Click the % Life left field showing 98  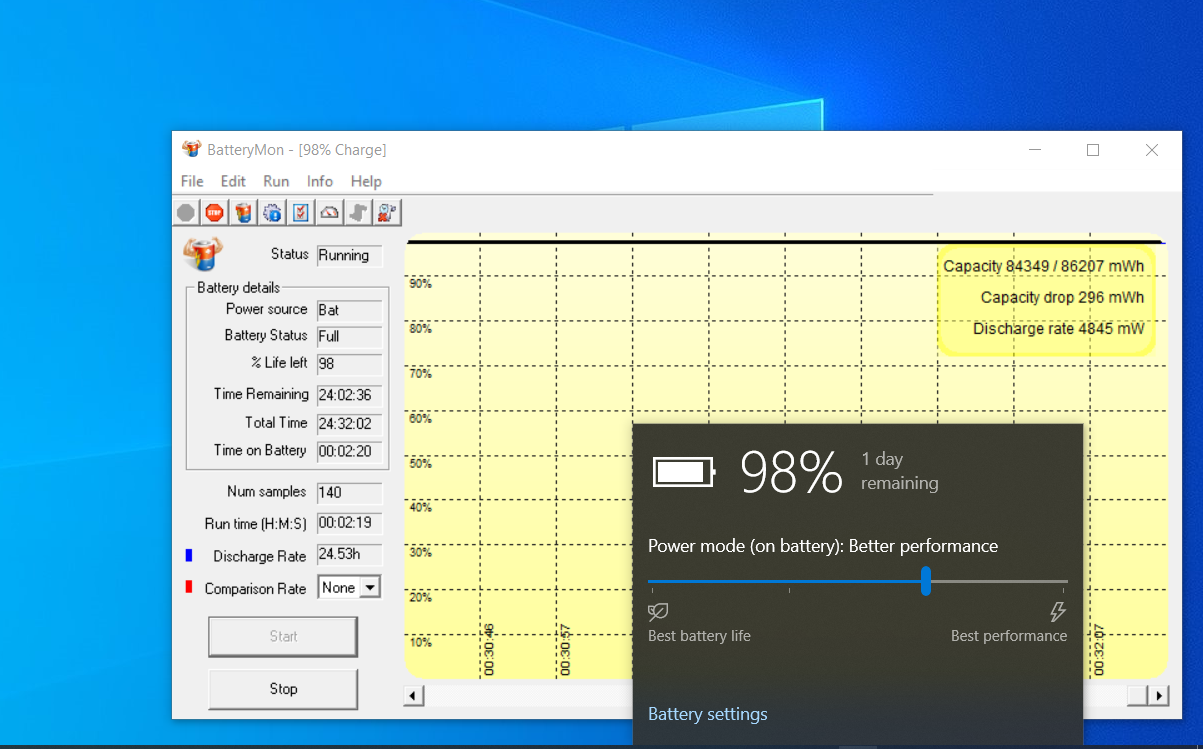click(x=350, y=364)
